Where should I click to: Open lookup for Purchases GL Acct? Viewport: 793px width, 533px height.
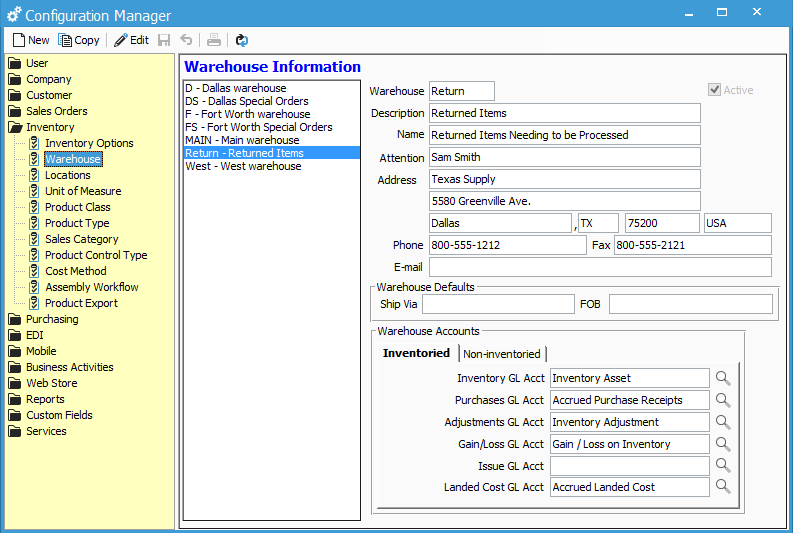tap(723, 400)
